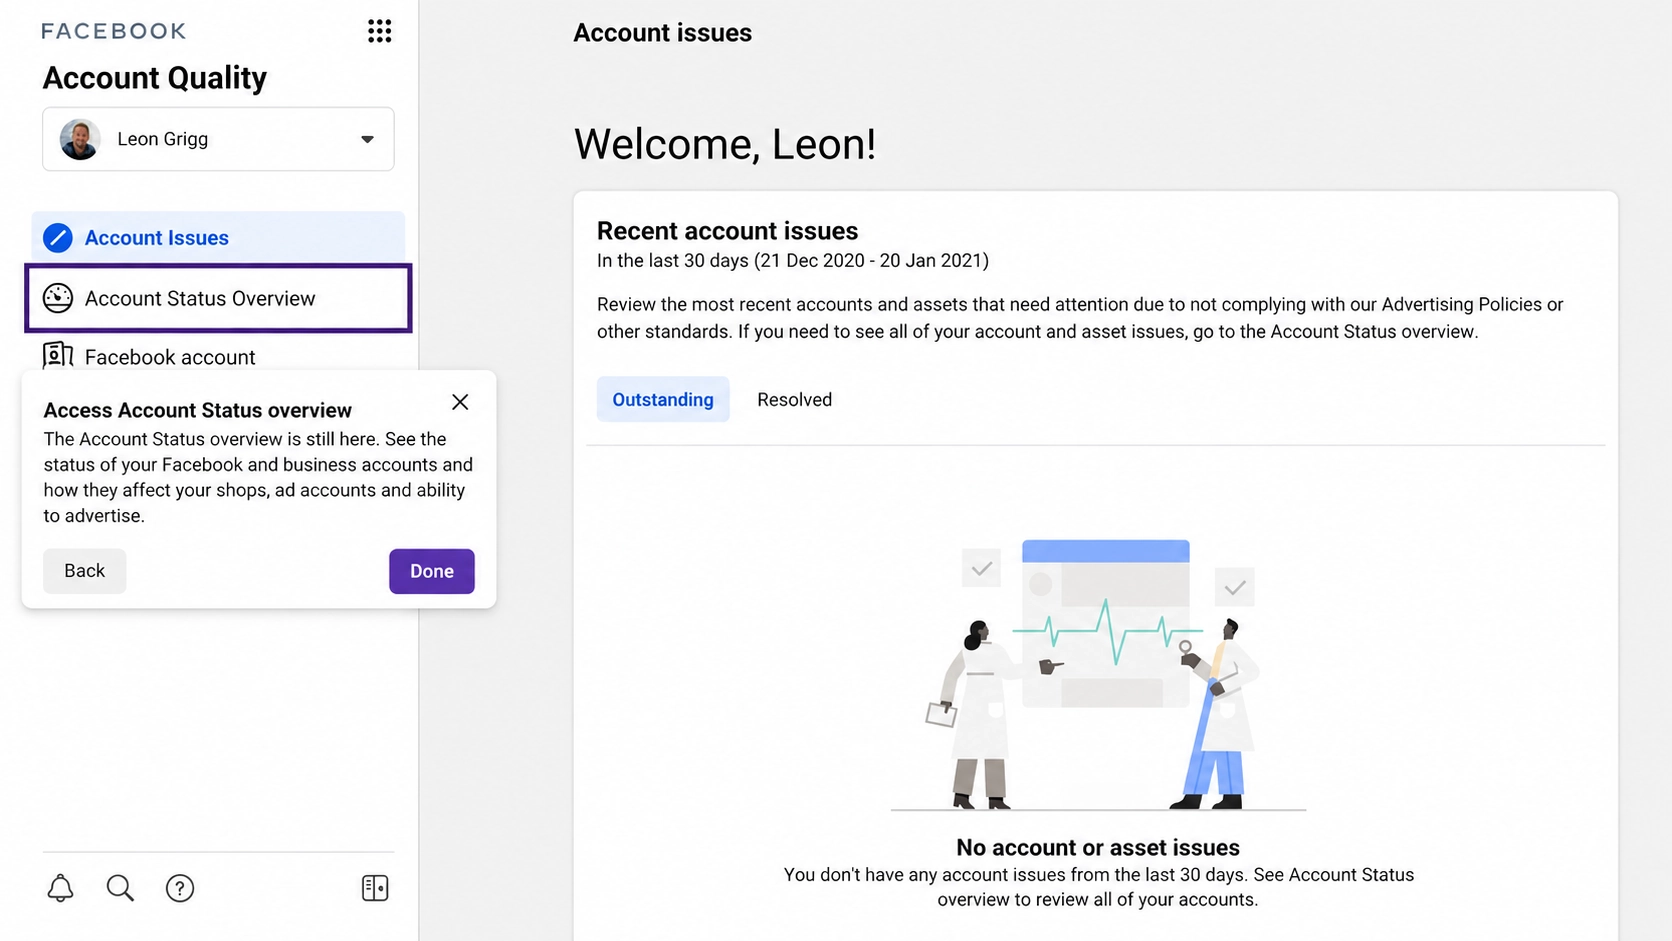The width and height of the screenshot is (1672, 941).
Task: Click the 'Welcome, Leon!' heading
Action: [x=725, y=144]
